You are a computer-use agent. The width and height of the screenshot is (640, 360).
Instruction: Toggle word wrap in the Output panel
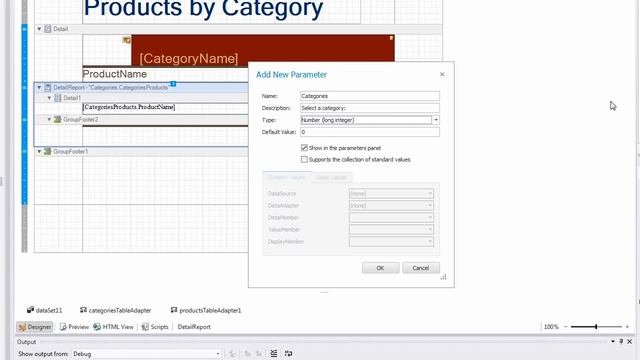(289, 353)
